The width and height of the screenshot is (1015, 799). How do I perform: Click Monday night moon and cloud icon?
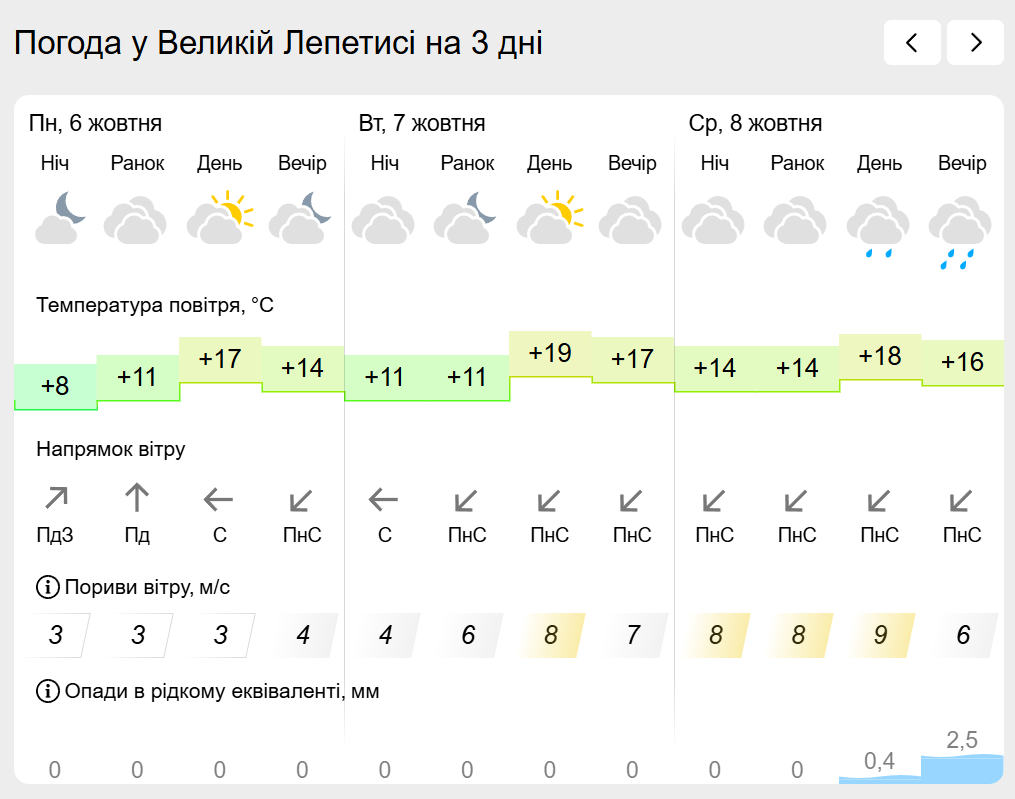[60, 218]
